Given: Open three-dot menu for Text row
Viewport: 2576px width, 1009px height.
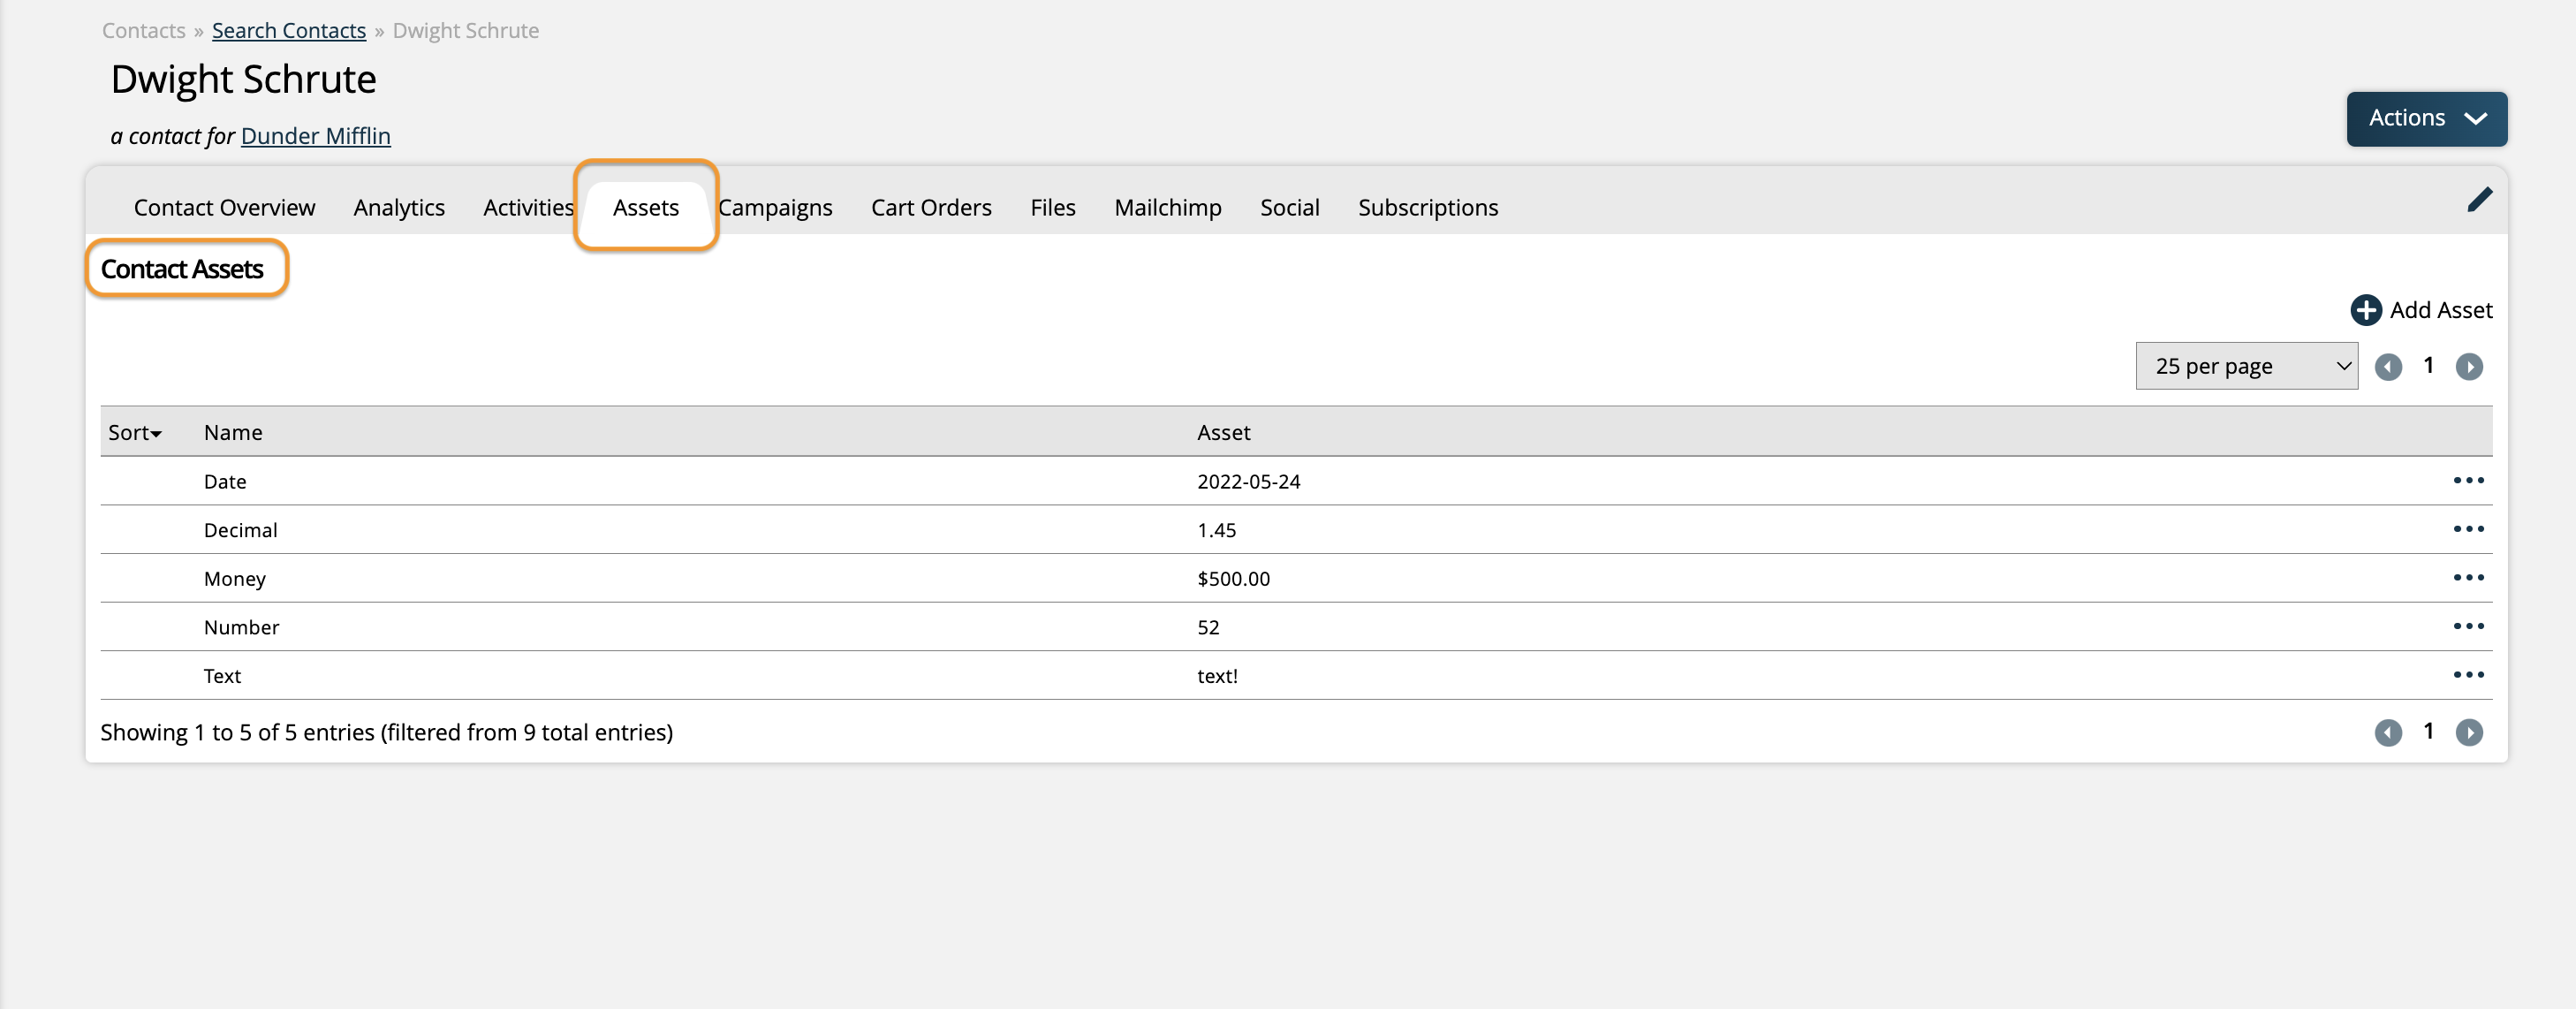Looking at the screenshot, I should click(x=2468, y=675).
